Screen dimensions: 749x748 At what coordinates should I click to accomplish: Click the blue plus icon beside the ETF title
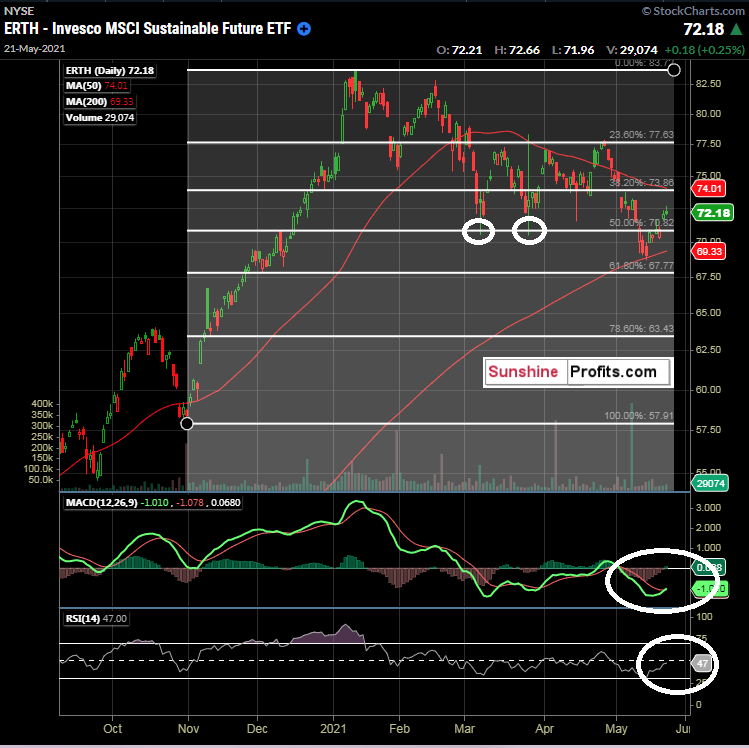[304, 29]
